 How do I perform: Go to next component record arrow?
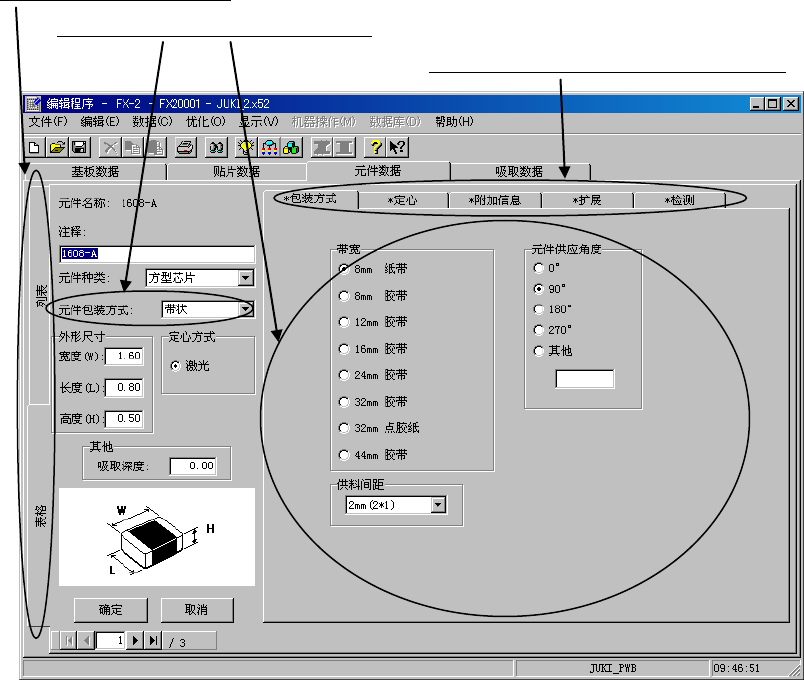coord(136,641)
